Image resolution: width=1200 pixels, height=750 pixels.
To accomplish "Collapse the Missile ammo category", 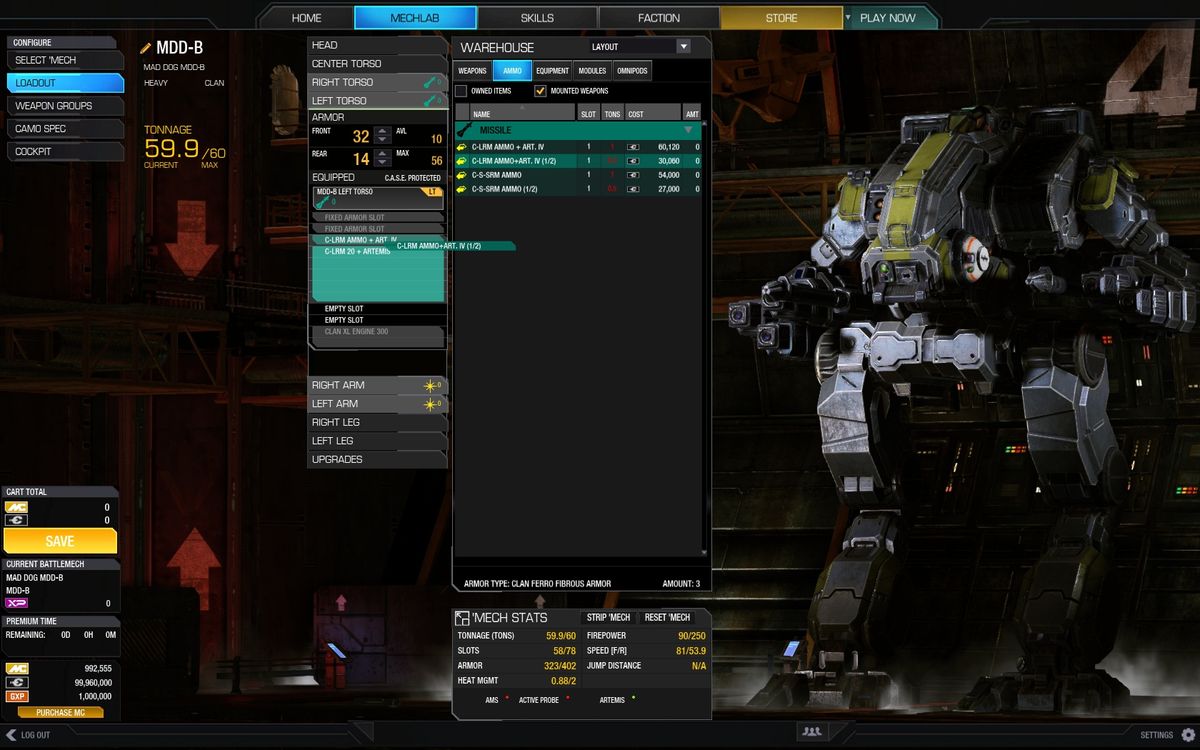I will [x=688, y=130].
